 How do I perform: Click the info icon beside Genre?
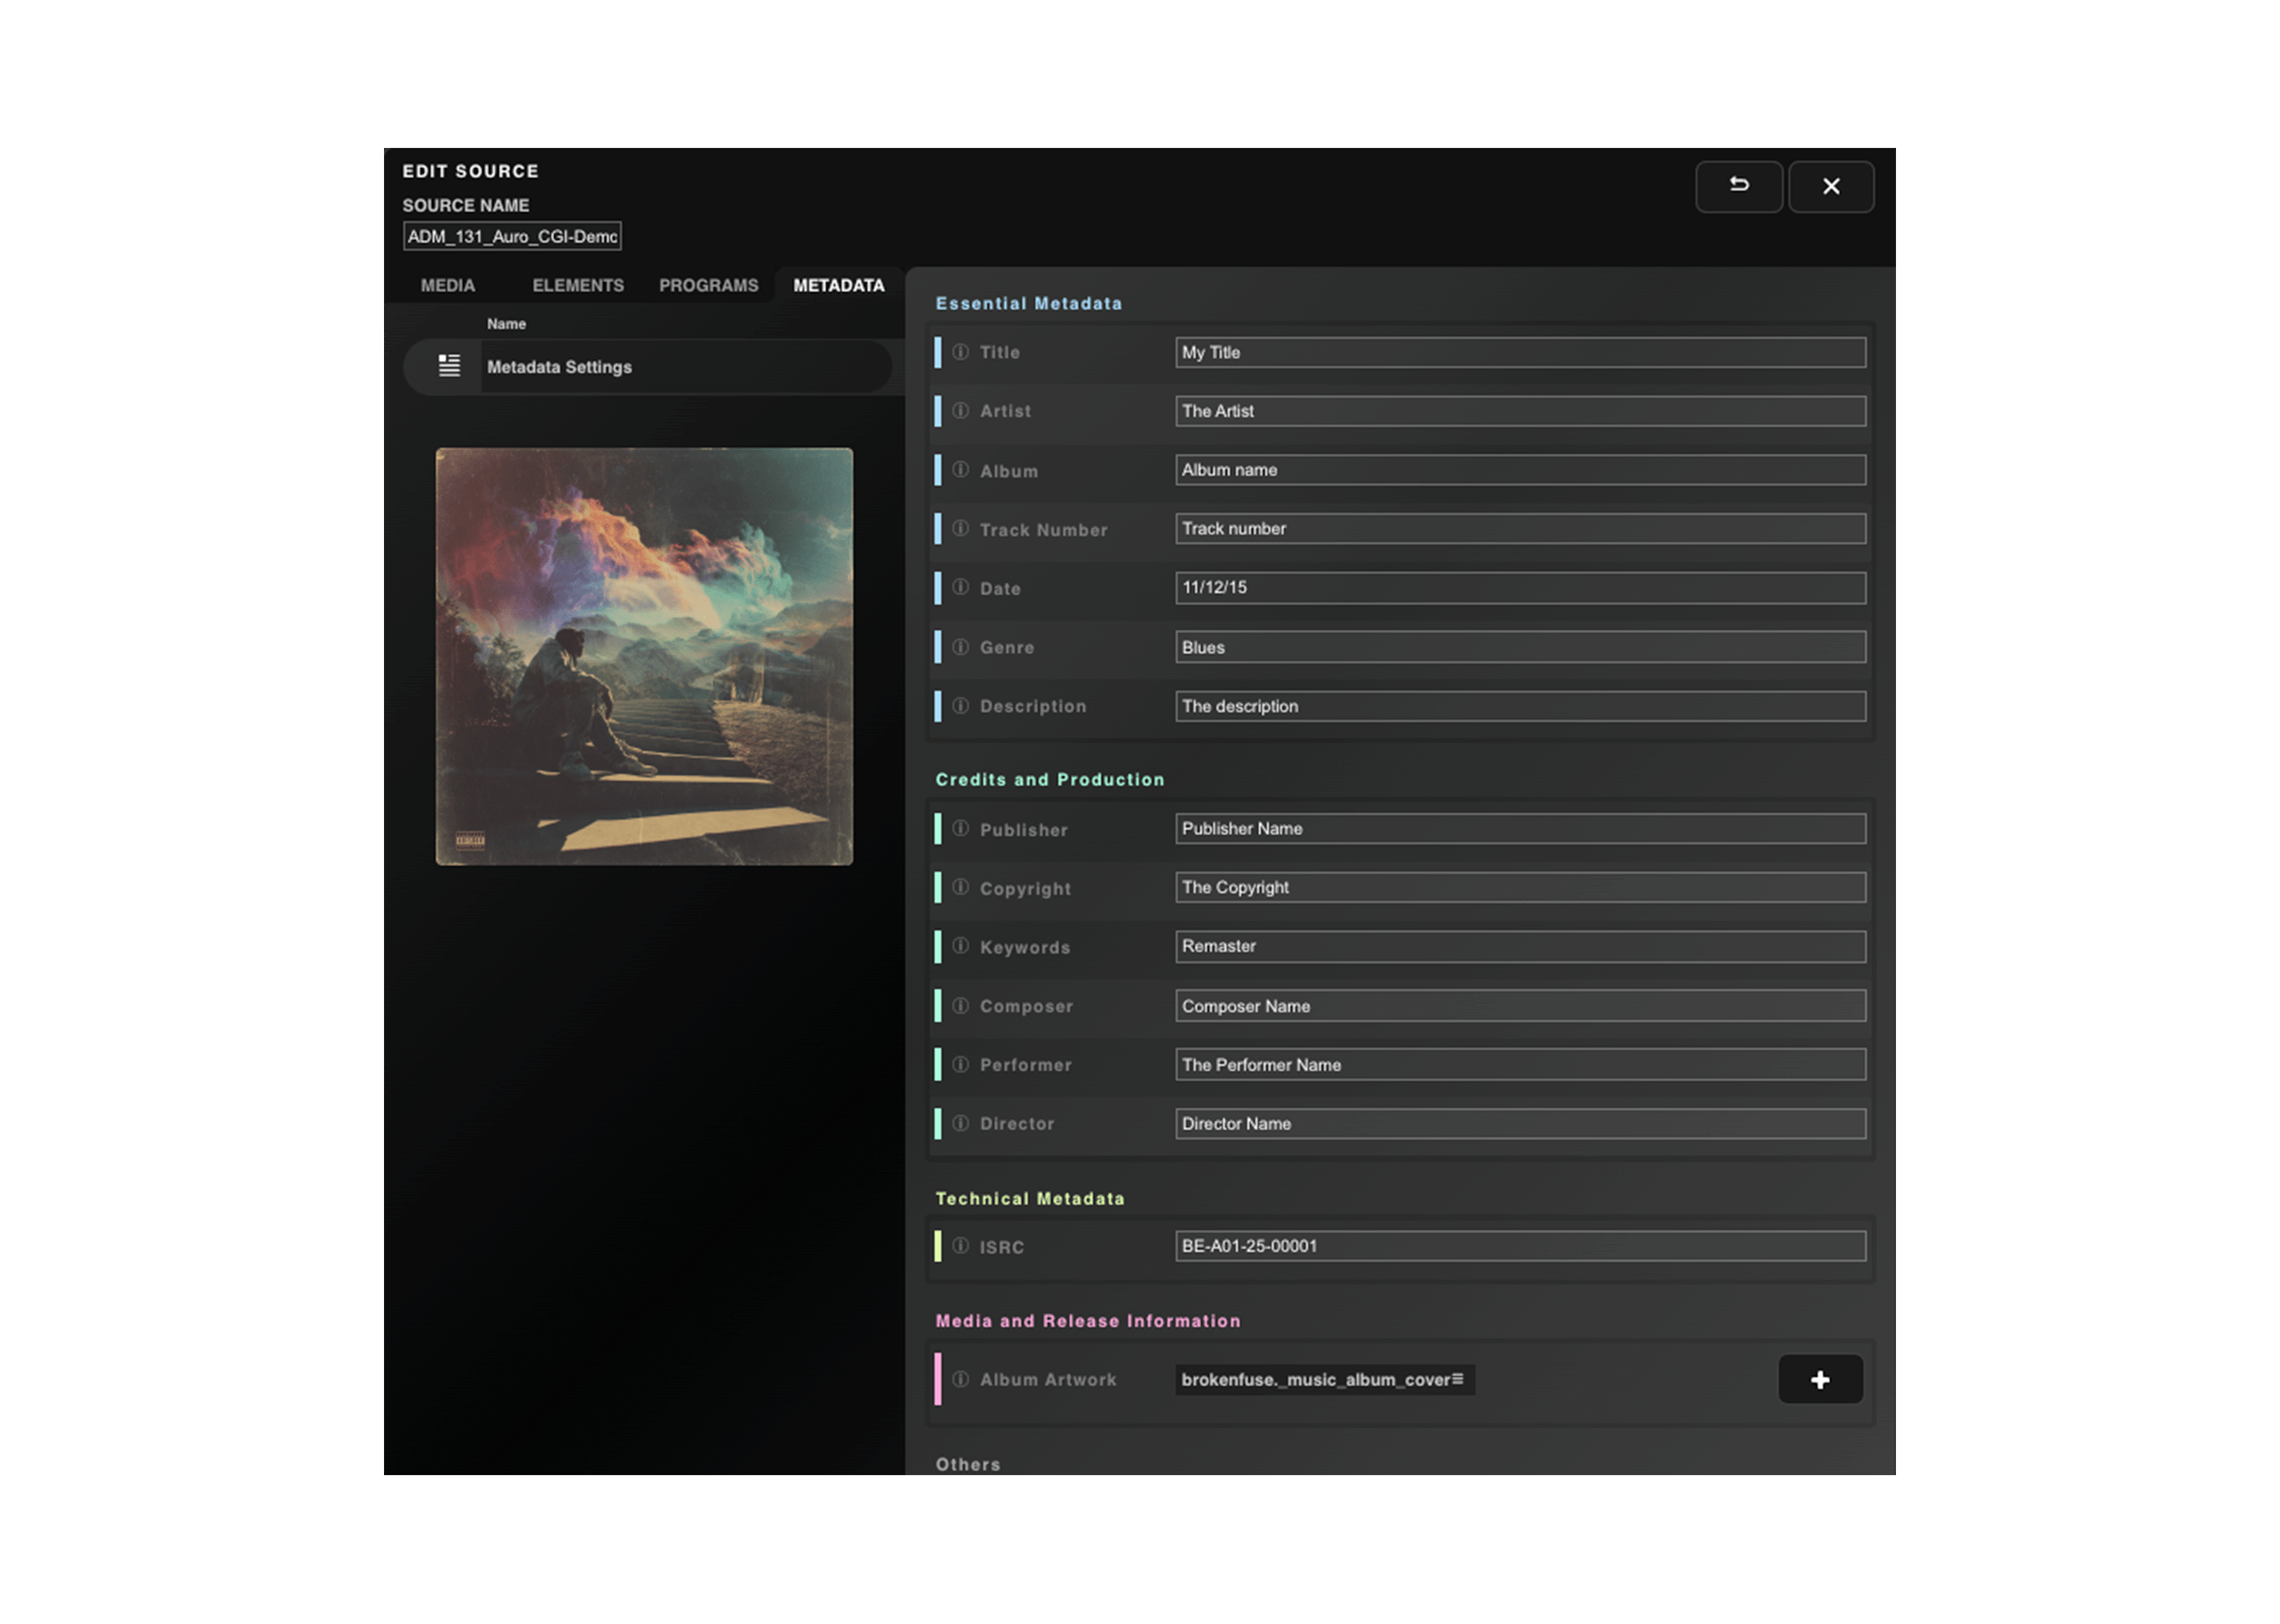960,647
